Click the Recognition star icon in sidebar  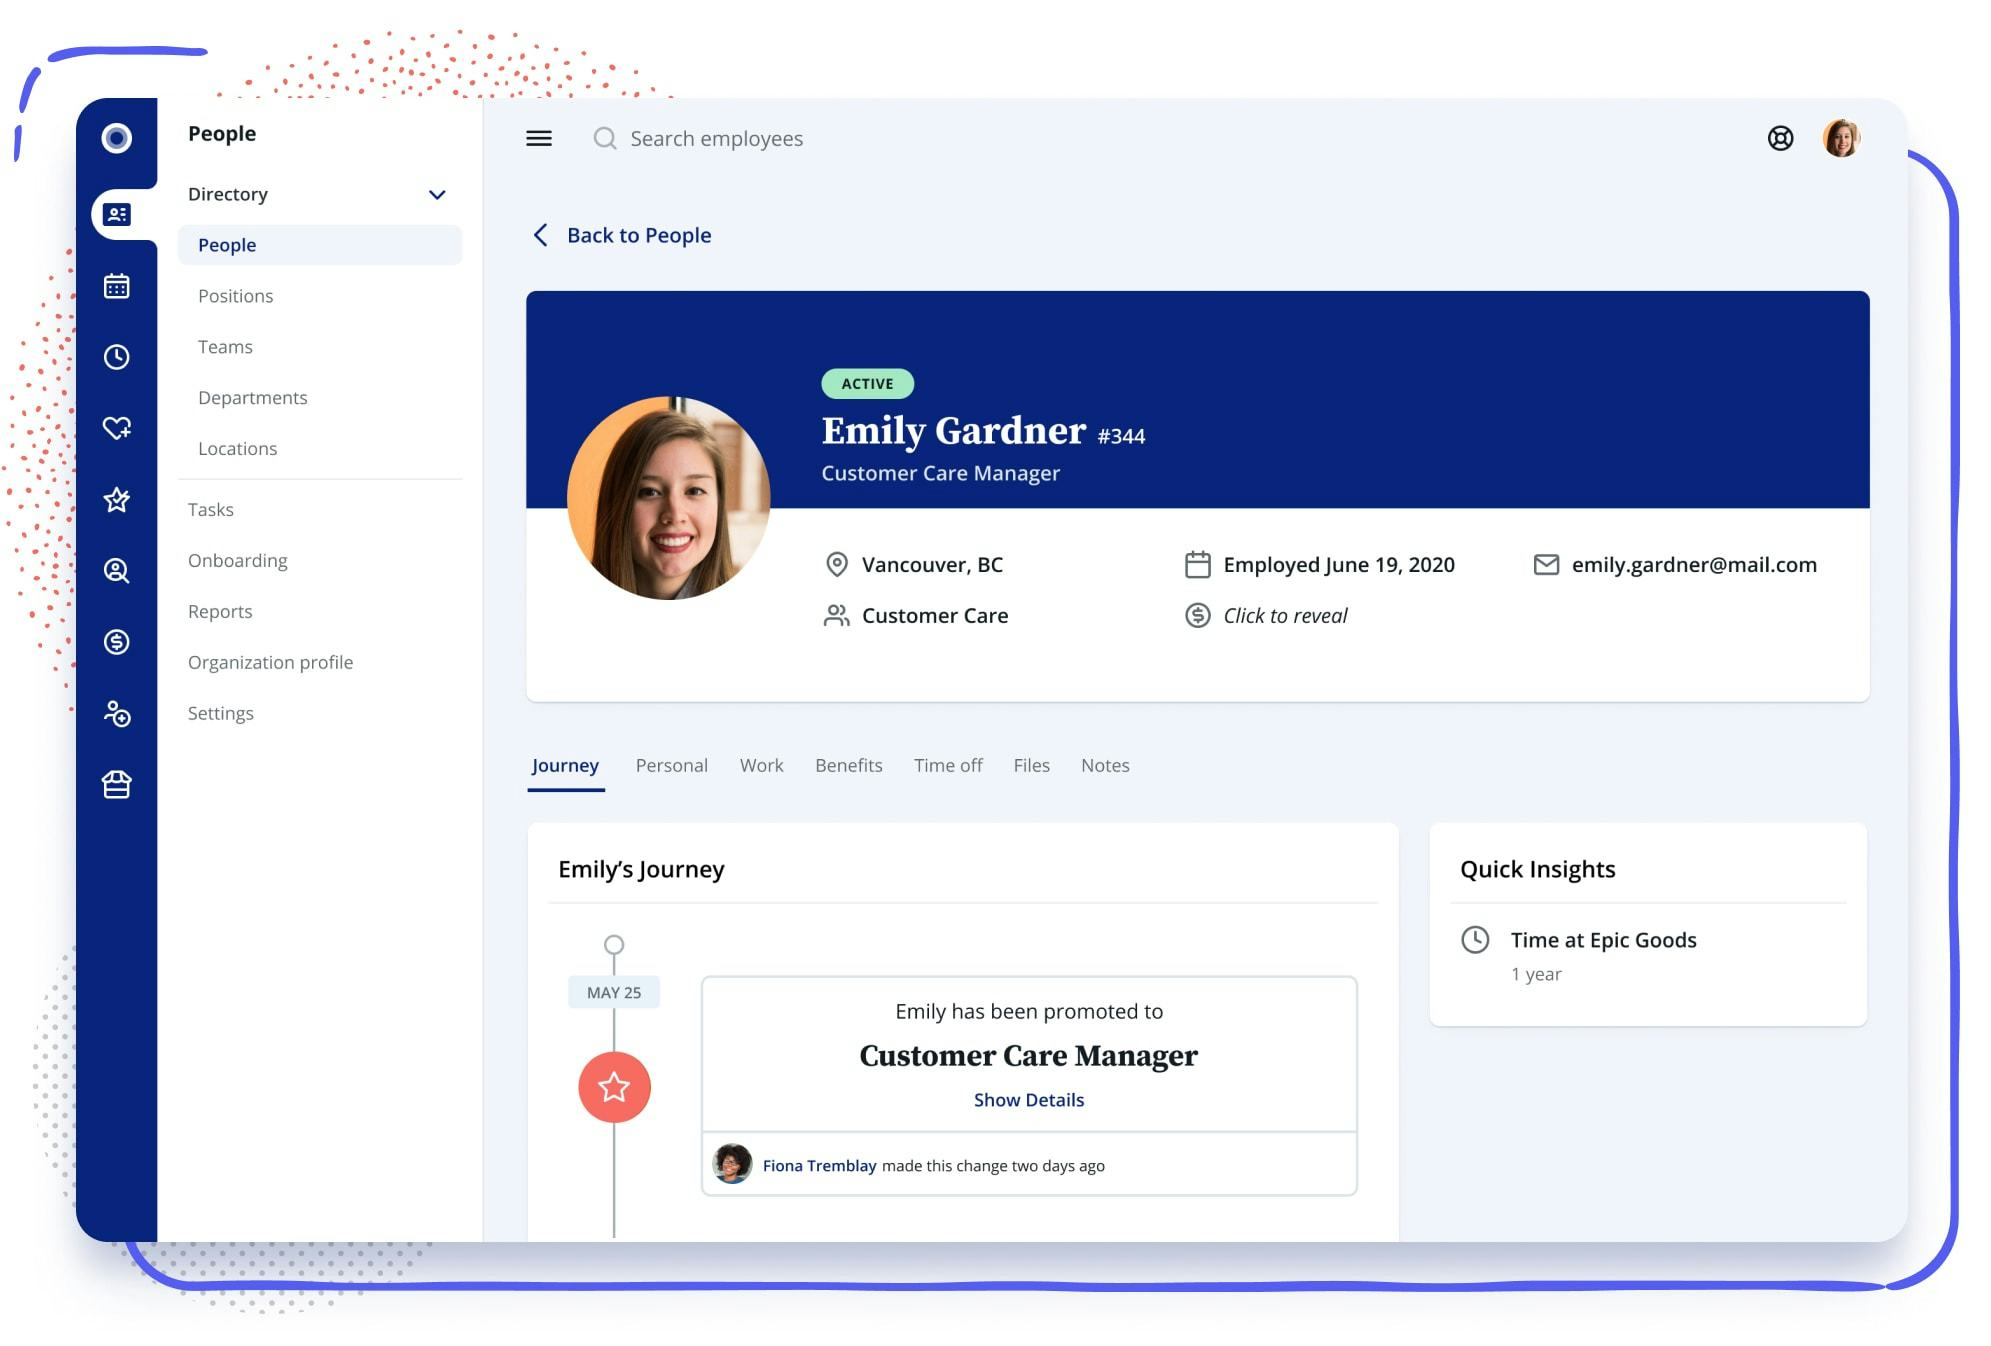click(117, 499)
